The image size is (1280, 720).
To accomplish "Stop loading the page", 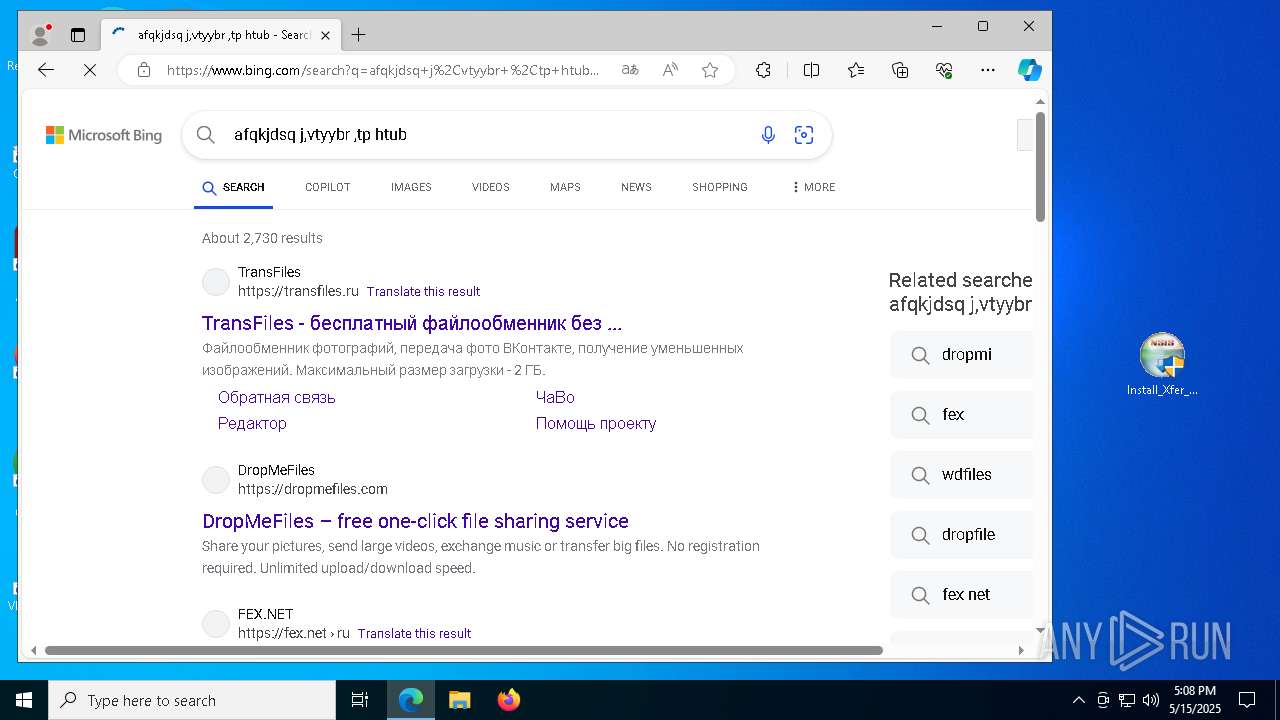I will pos(89,70).
